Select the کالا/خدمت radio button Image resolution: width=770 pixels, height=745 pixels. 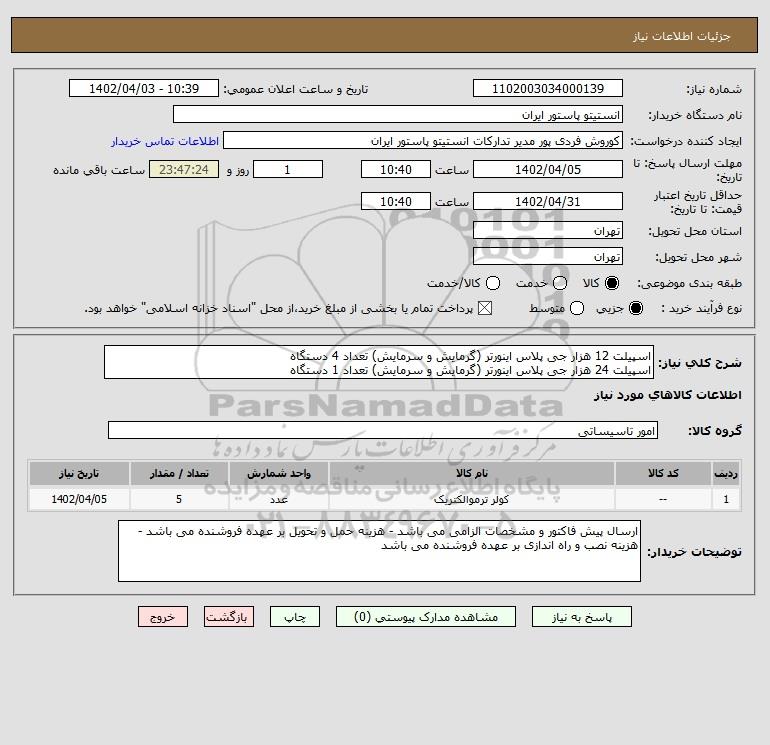pyautogui.click(x=493, y=283)
